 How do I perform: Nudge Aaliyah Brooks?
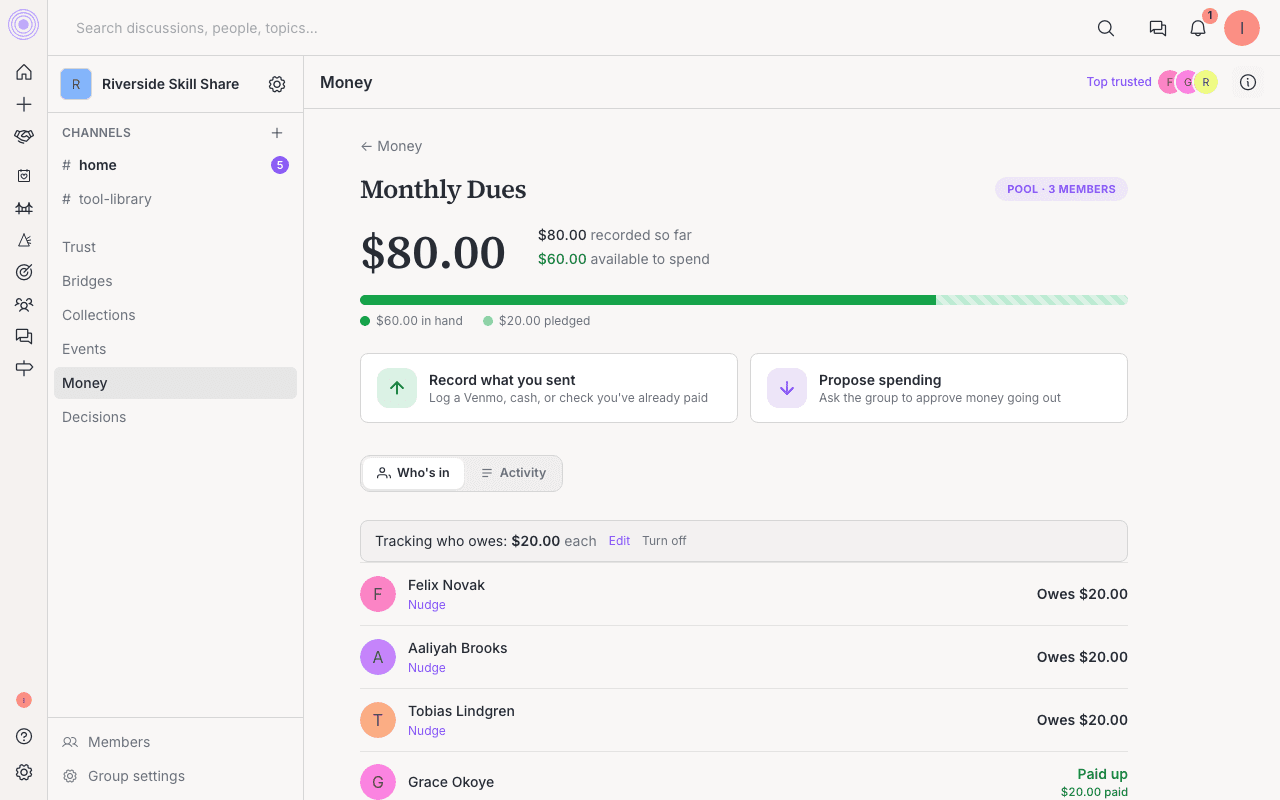tap(427, 668)
